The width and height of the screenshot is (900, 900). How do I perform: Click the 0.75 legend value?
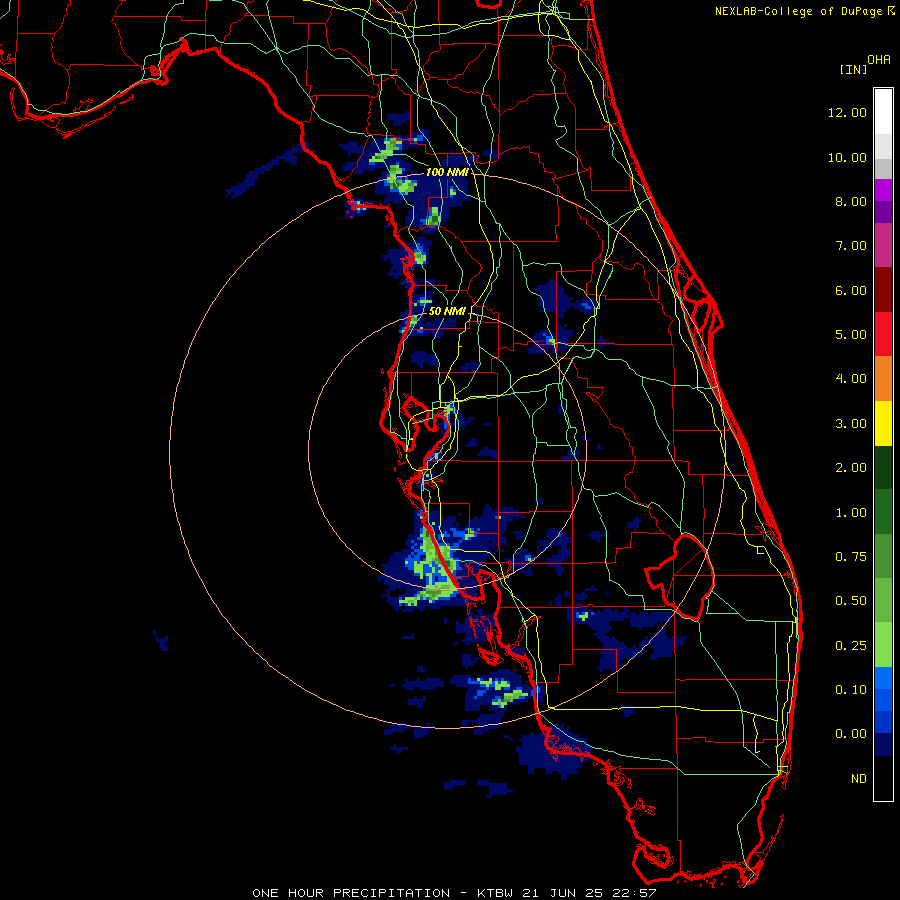[x=851, y=557]
